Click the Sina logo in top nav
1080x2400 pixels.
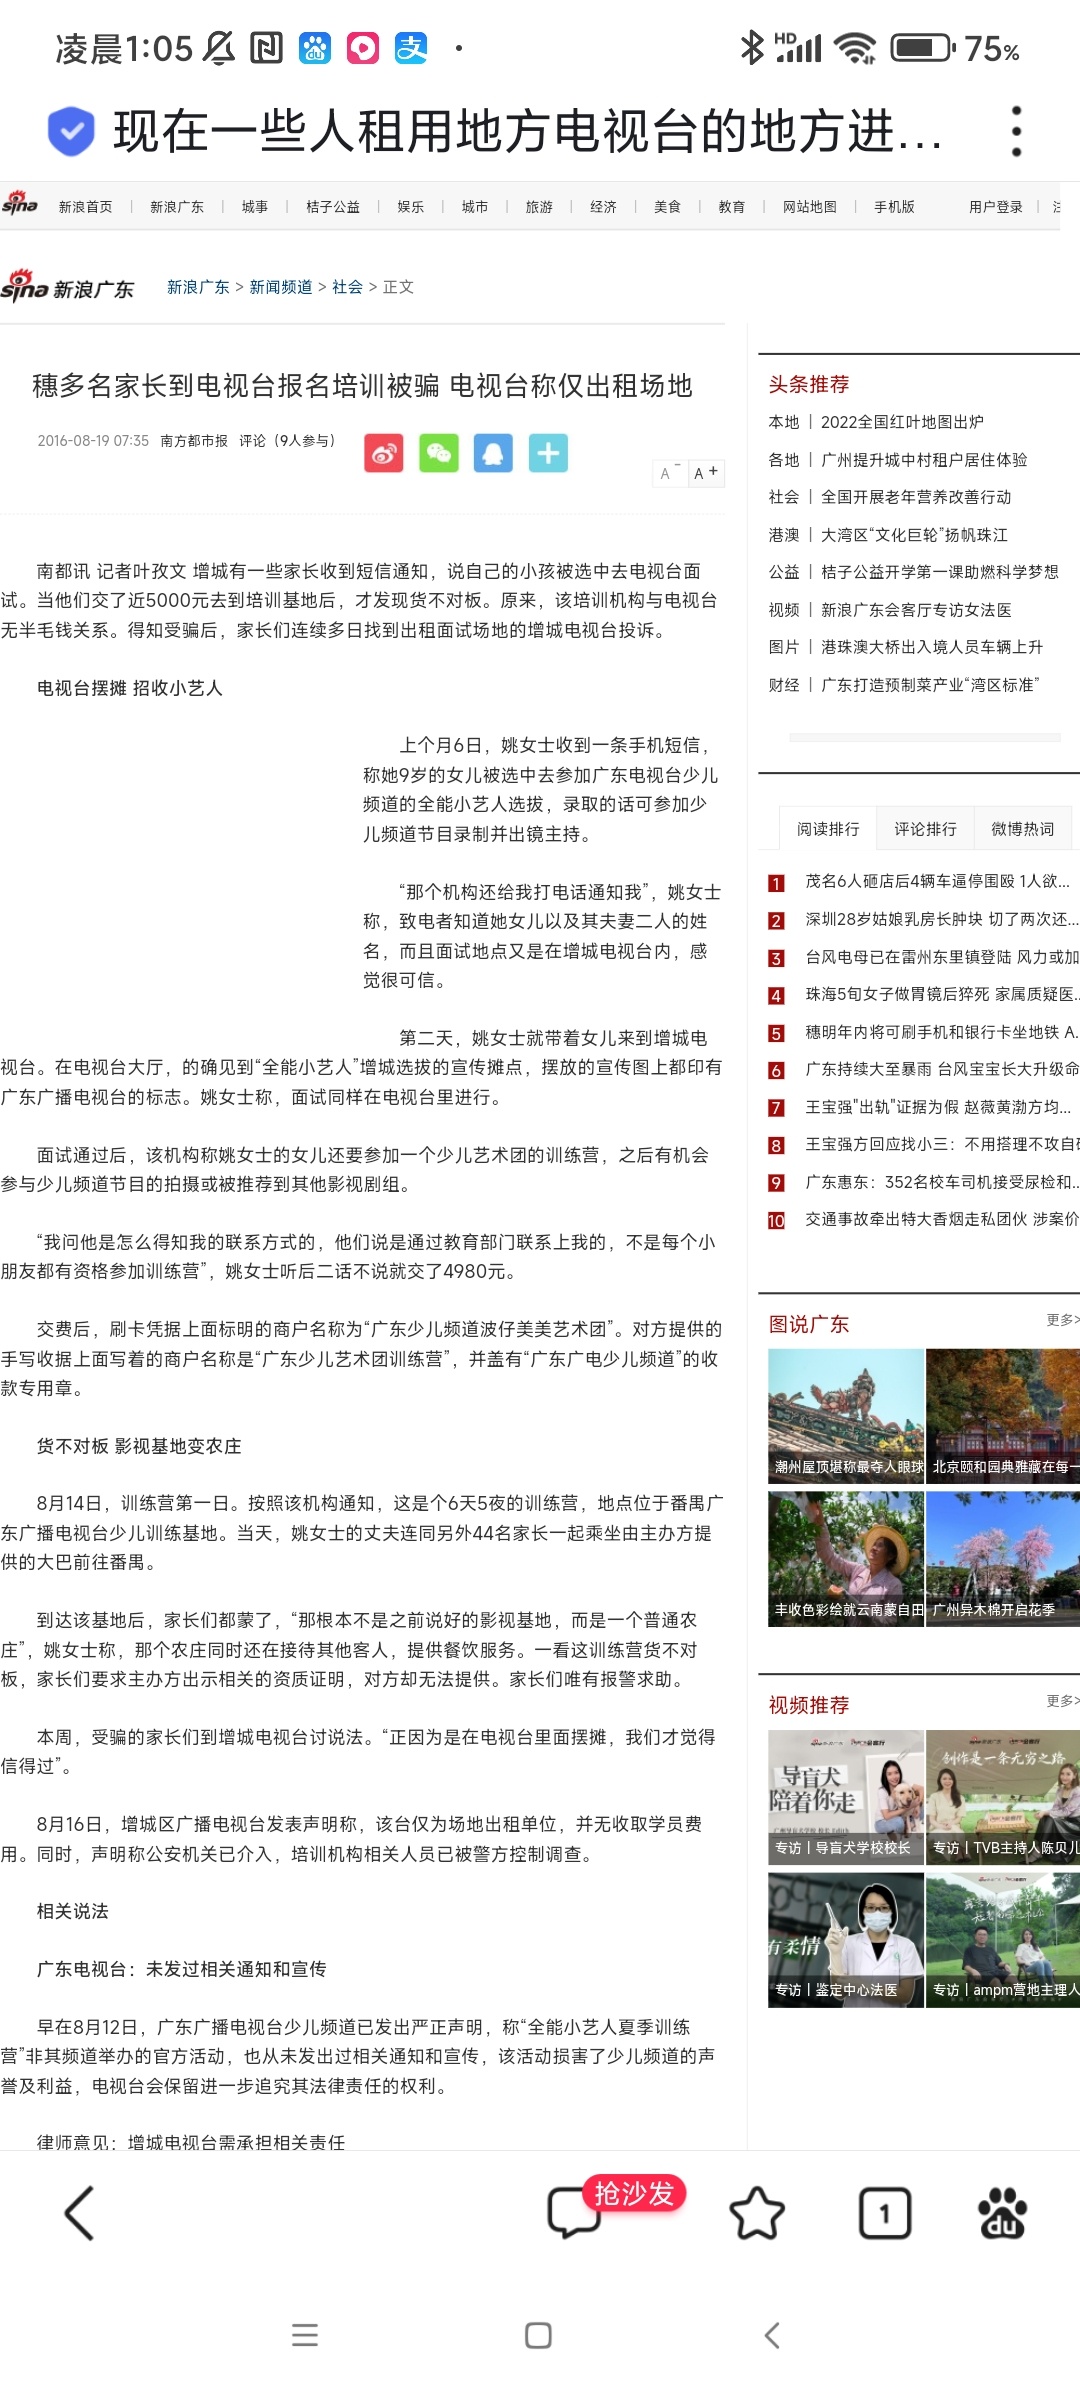point(20,203)
